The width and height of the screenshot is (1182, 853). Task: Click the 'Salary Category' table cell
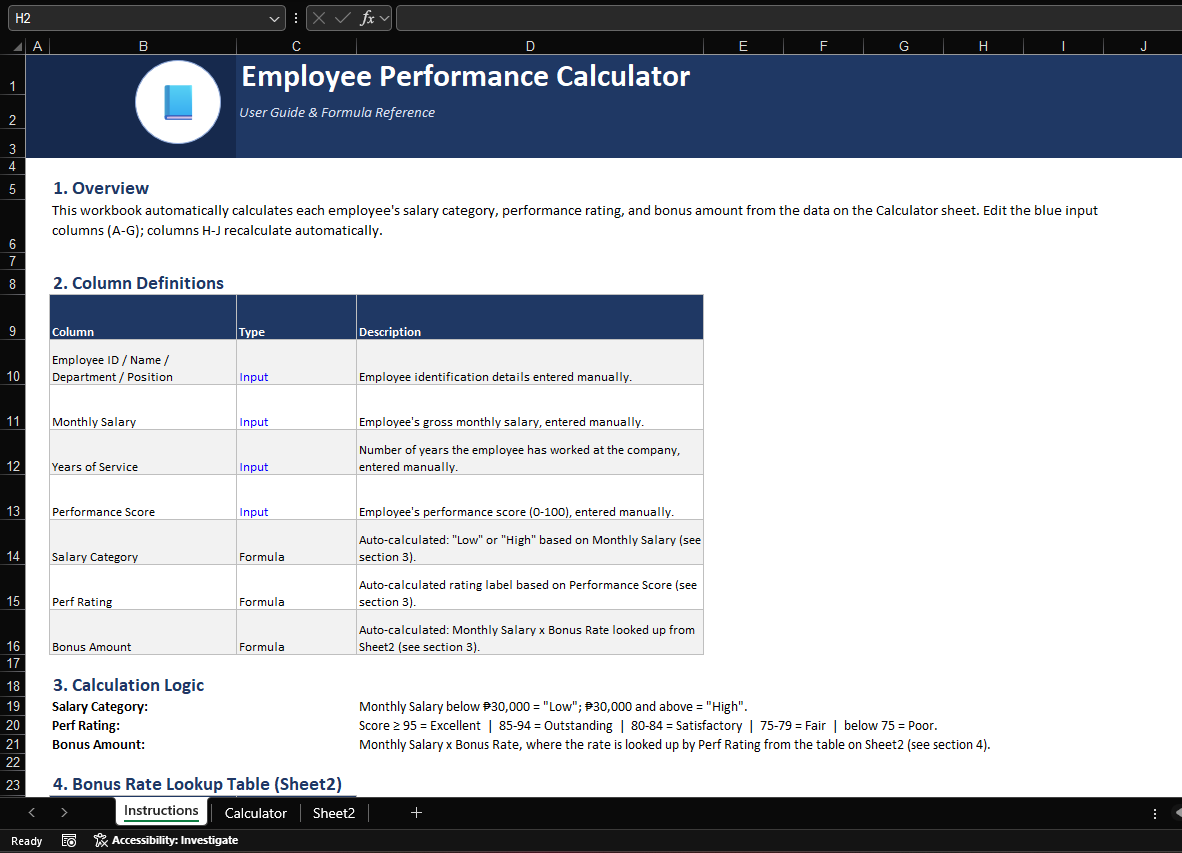pos(143,543)
